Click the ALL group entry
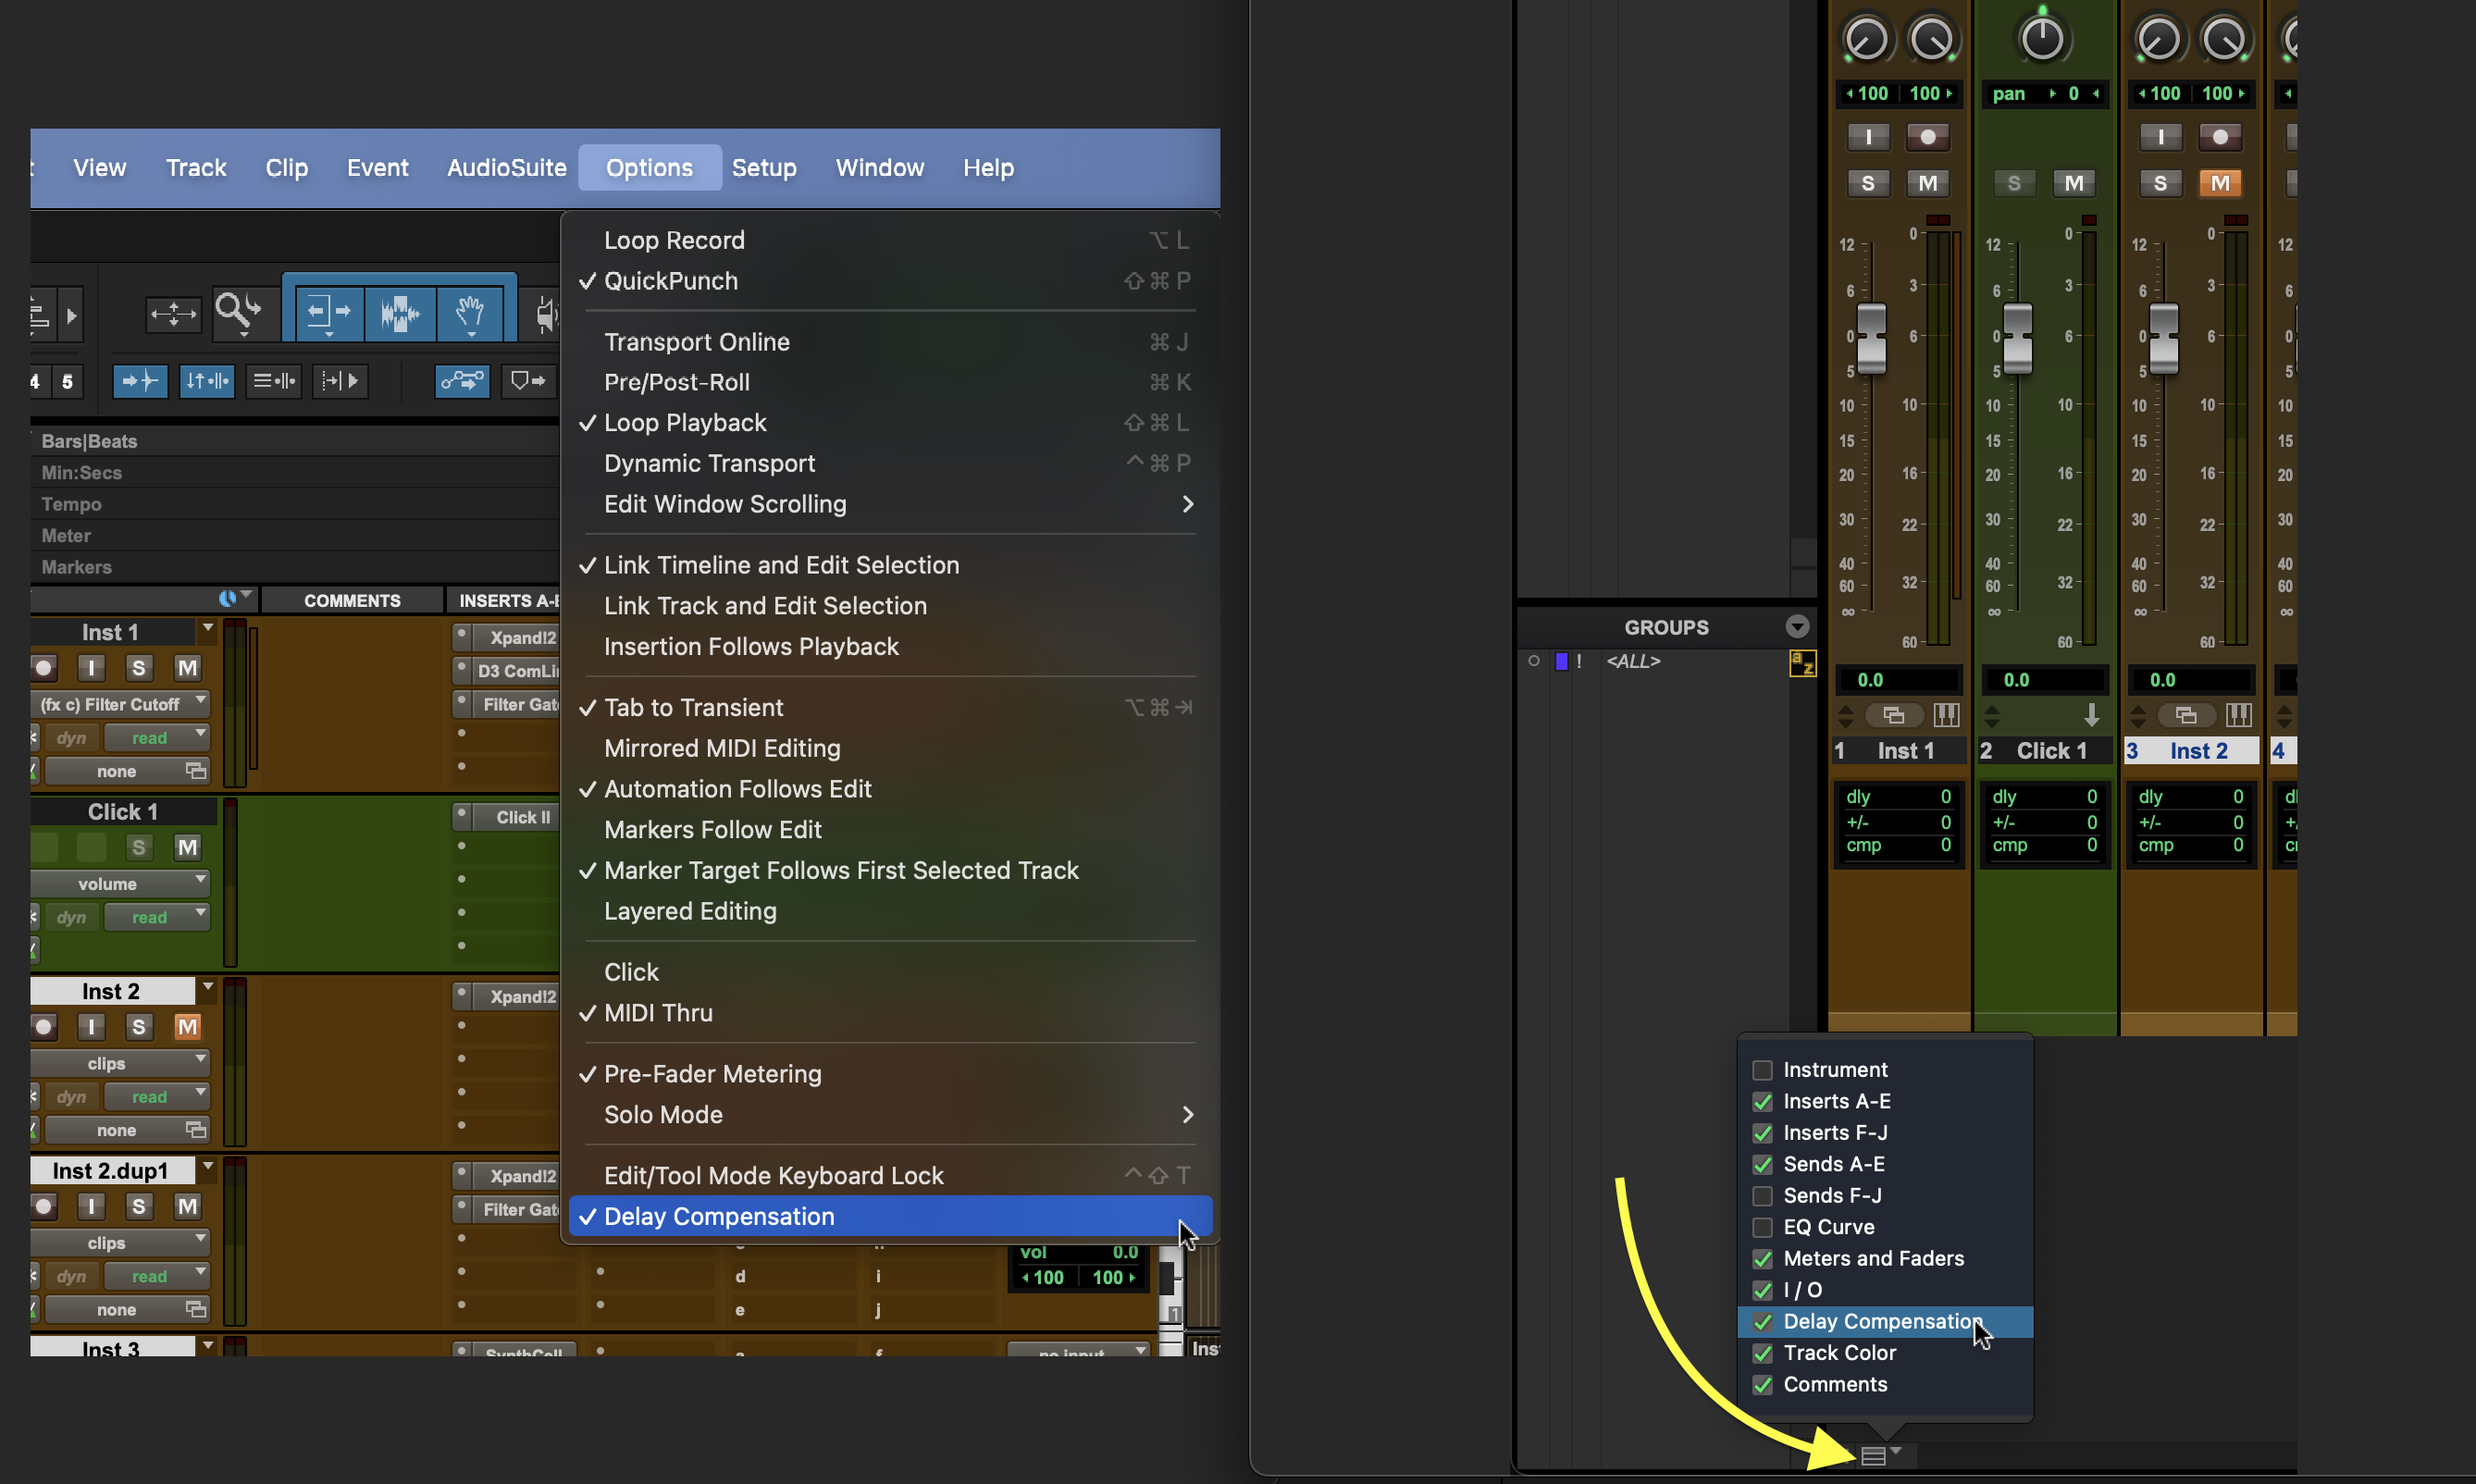Viewport: 2476px width, 1484px height. (1633, 661)
